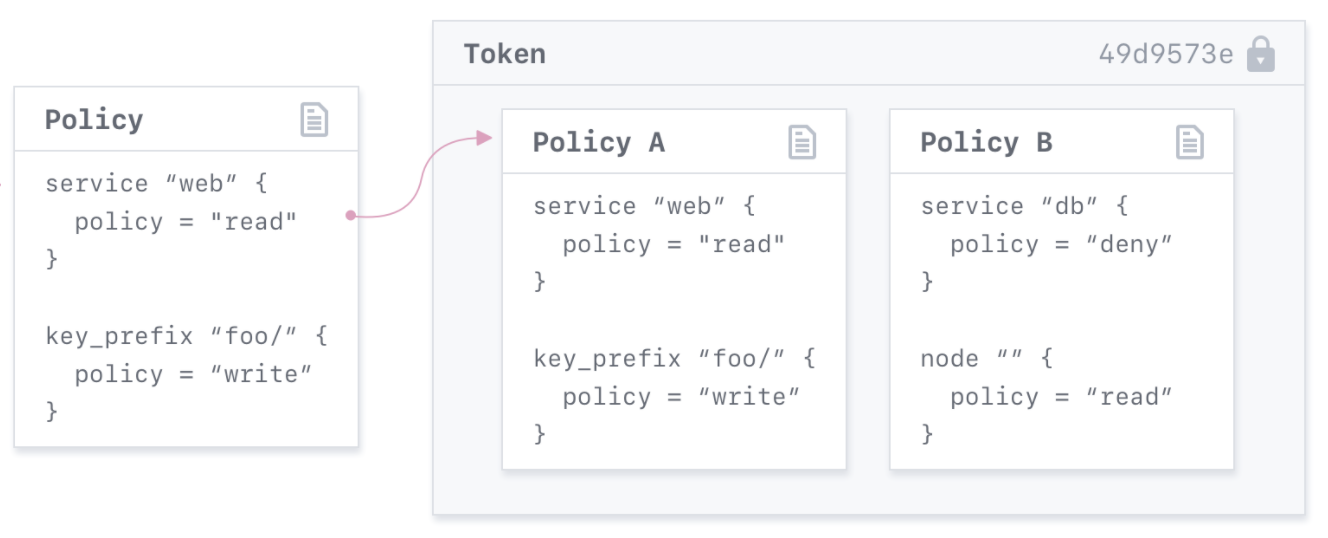Select the Policy B heading
Viewport: 1328px width, 538px height.
[986, 143]
